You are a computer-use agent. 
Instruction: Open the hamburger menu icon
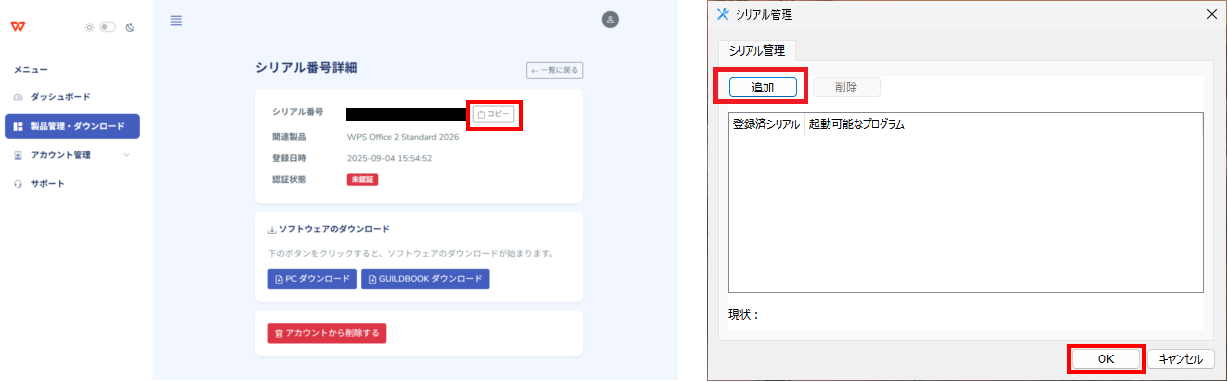point(176,20)
